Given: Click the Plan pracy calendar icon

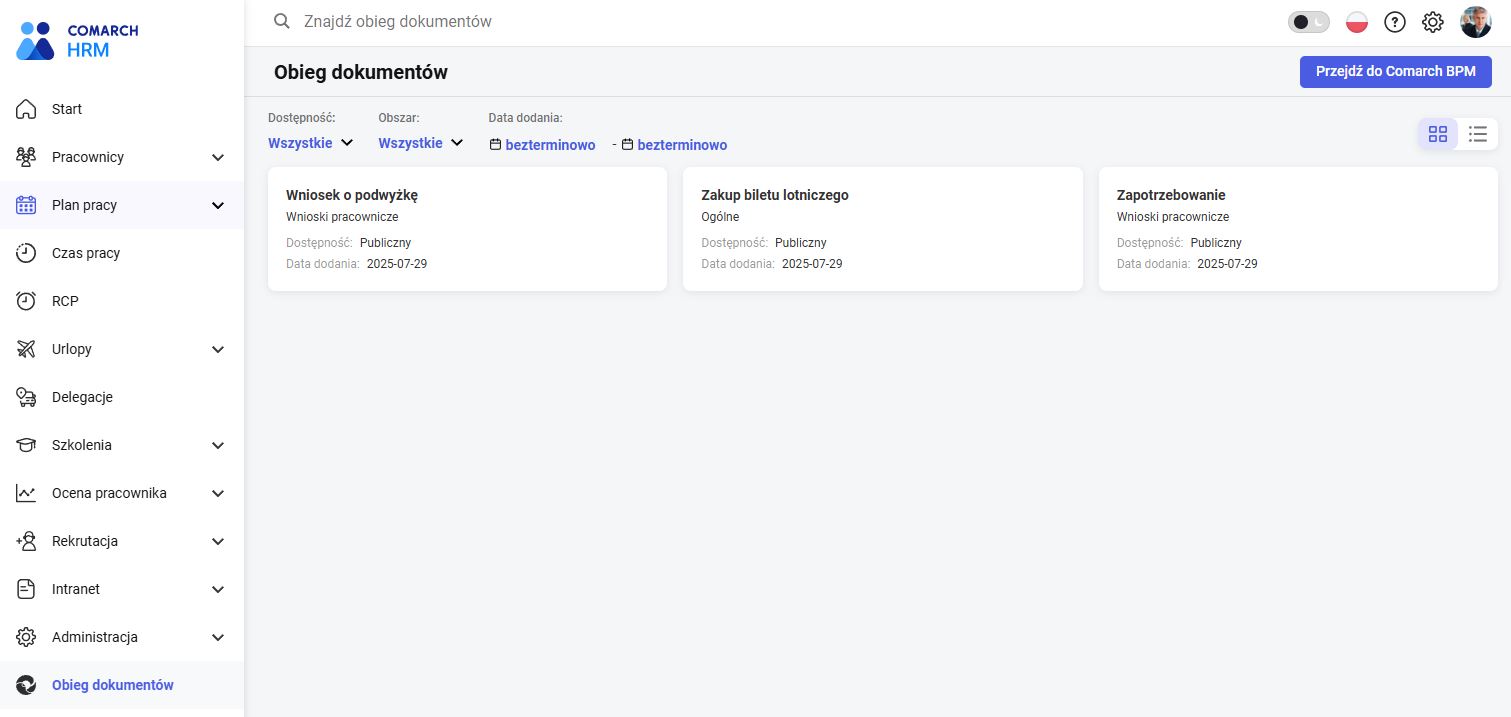Looking at the screenshot, I should [27, 205].
